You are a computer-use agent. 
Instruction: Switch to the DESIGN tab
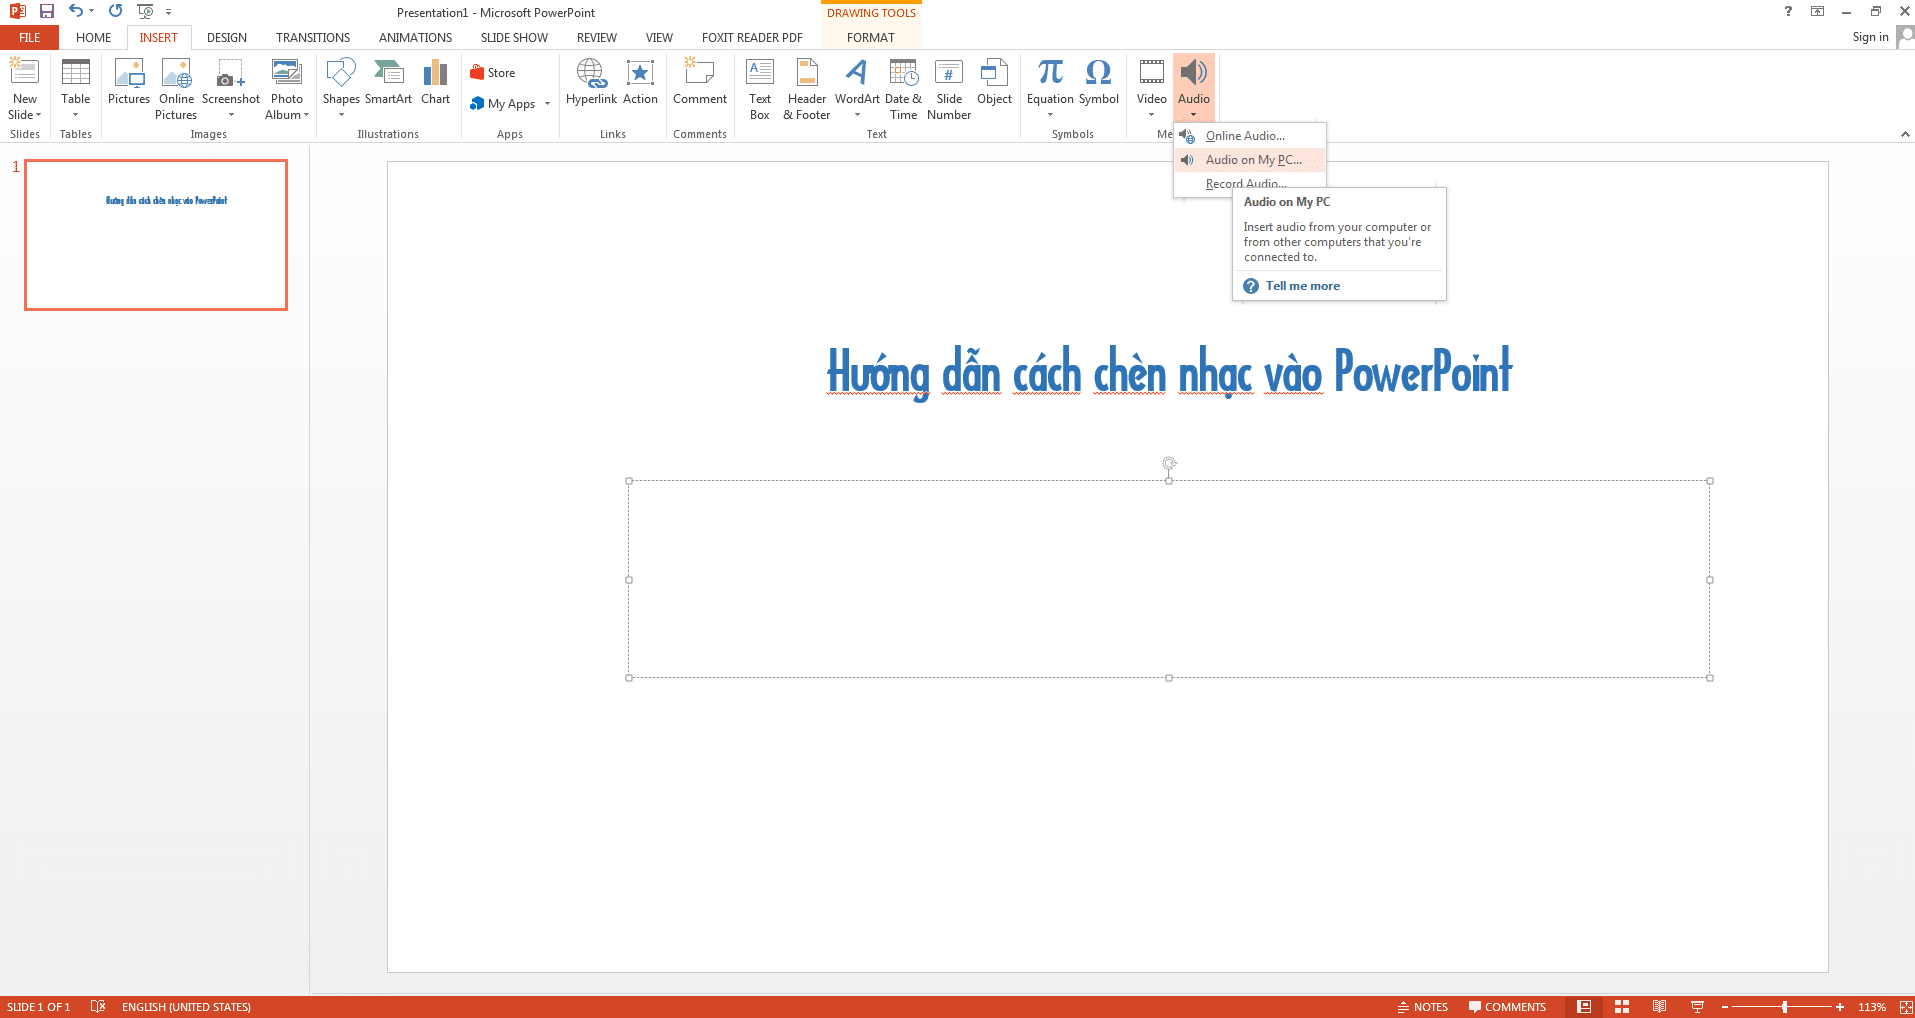[x=227, y=38]
